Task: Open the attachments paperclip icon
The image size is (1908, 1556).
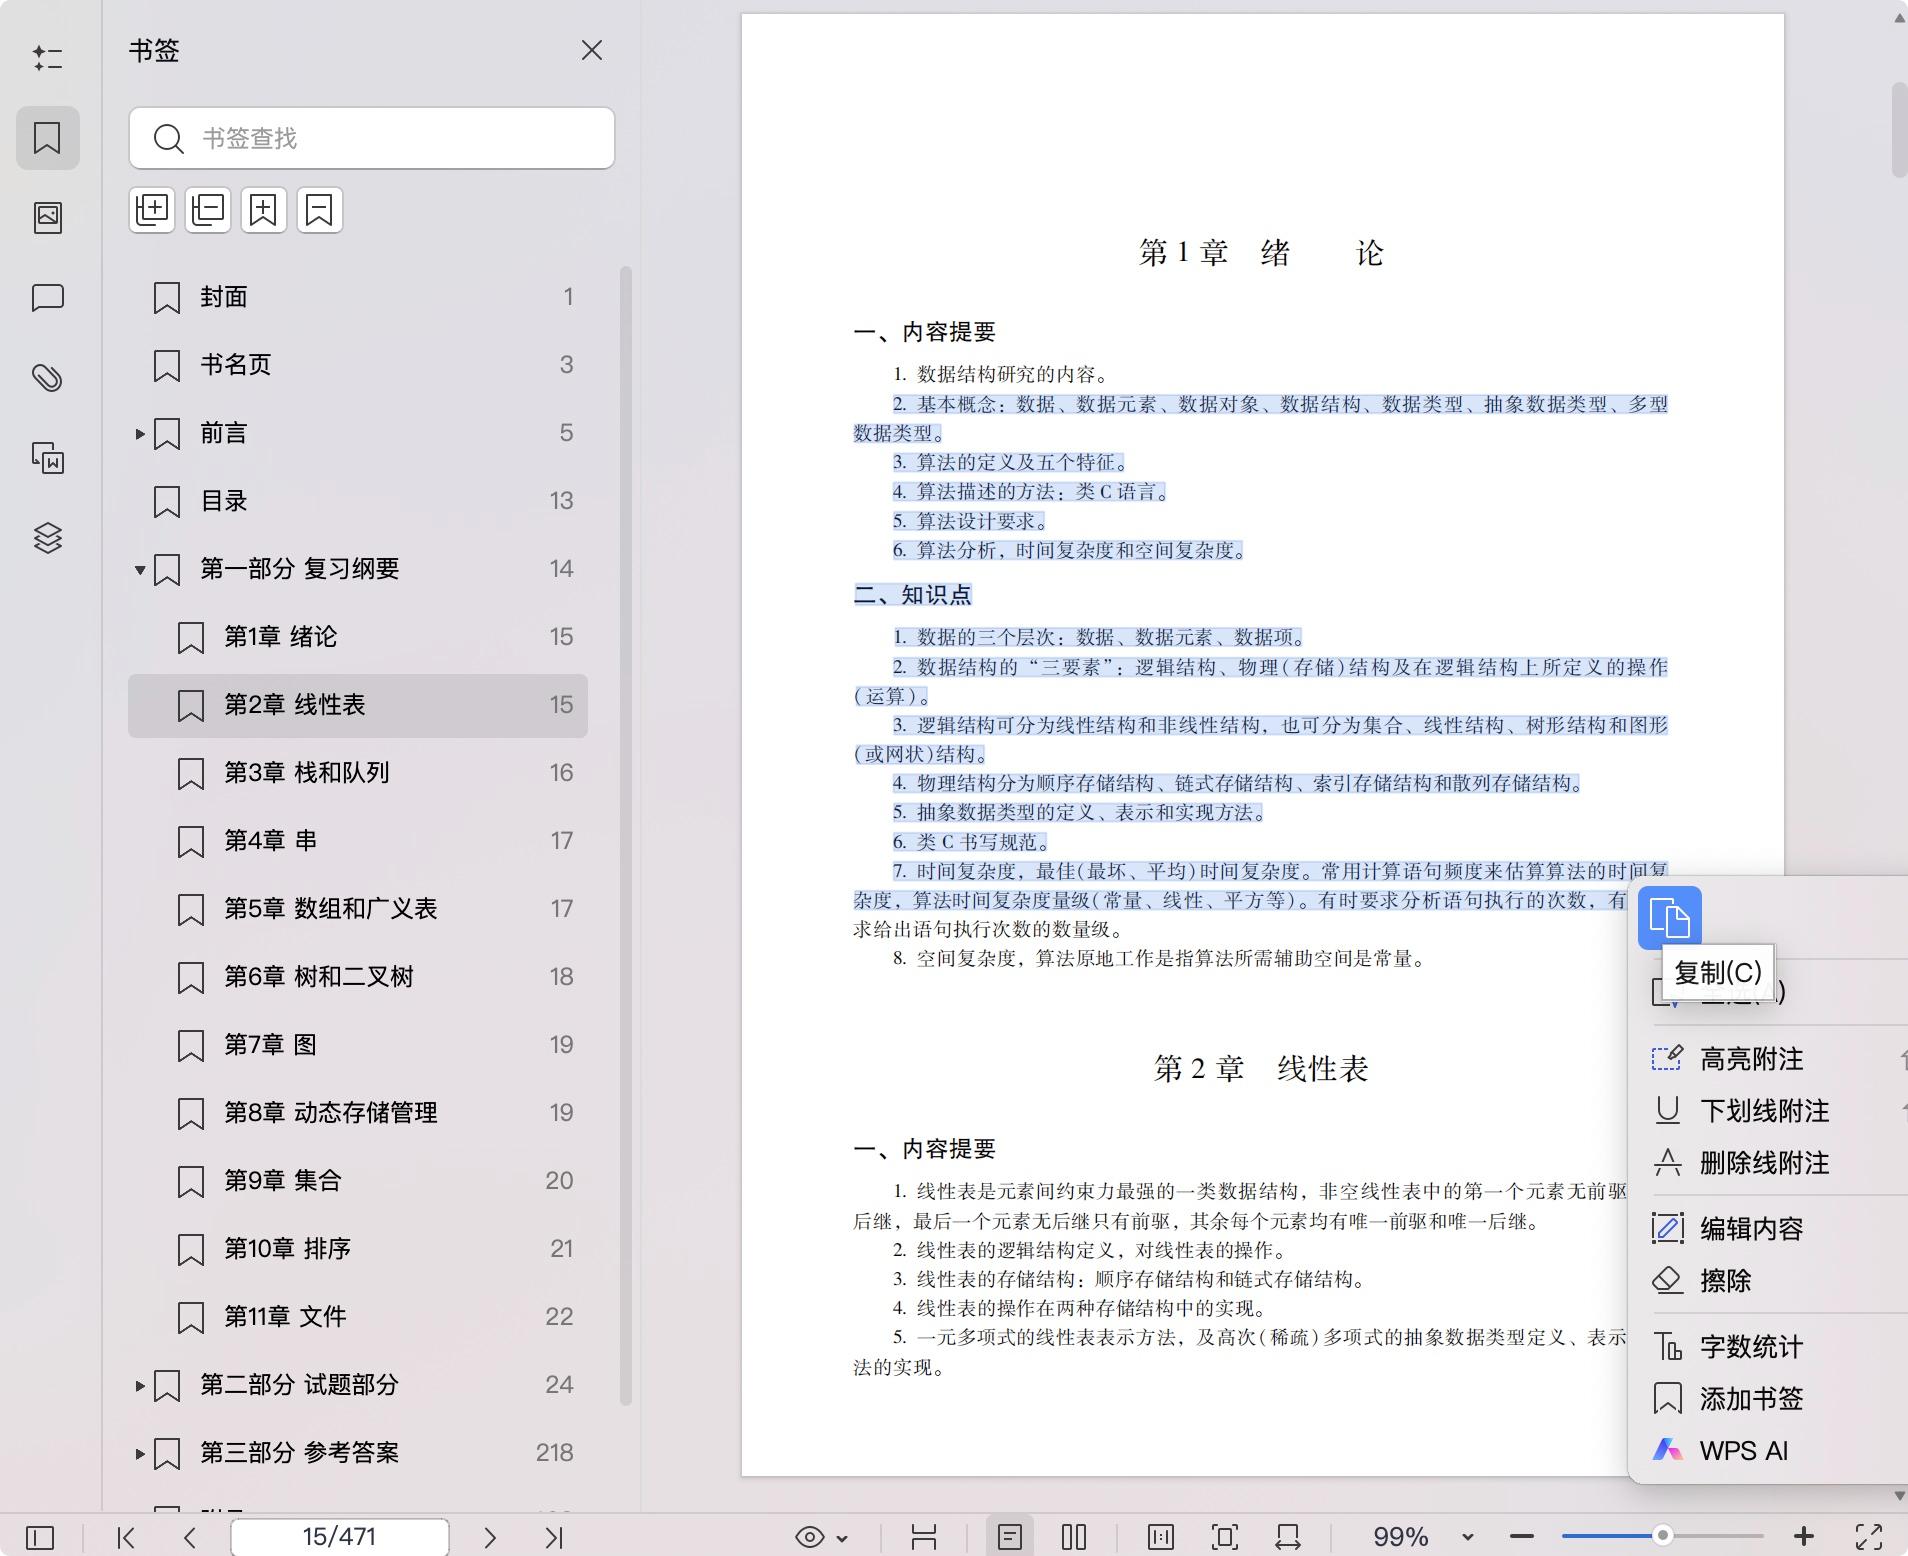Action: 47,378
